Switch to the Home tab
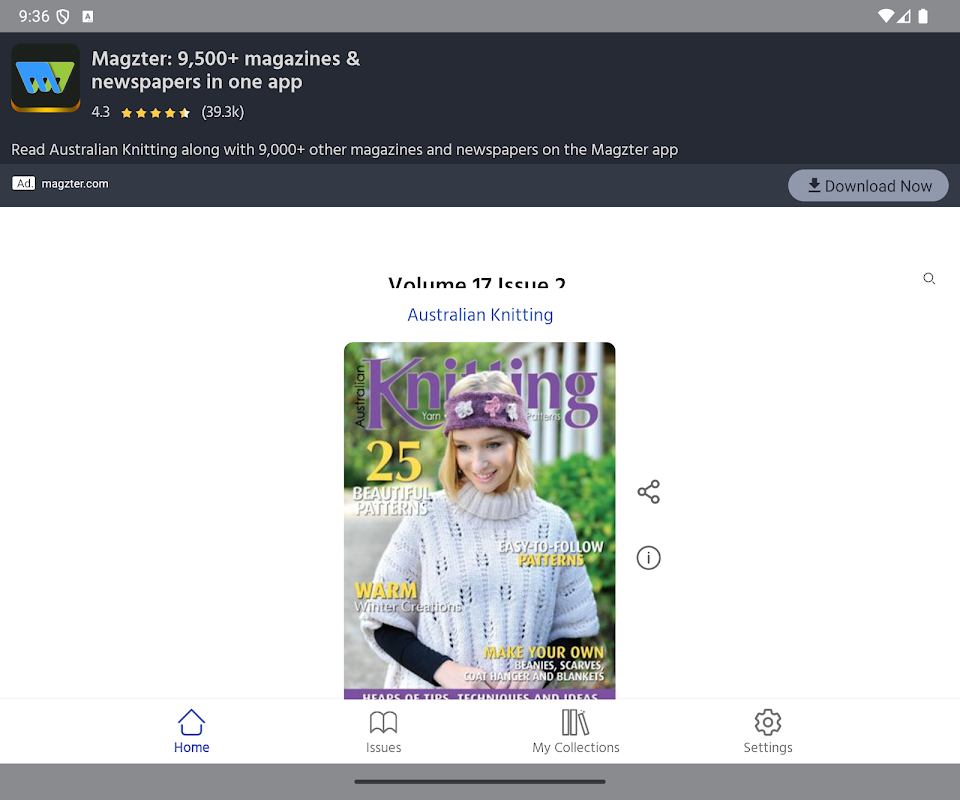Viewport: 960px width, 800px height. tap(192, 731)
